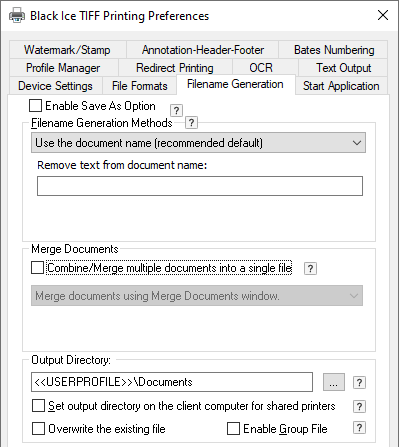Click the browse button for output directory
Image resolution: width=400 pixels, height=447 pixels.
334,382
